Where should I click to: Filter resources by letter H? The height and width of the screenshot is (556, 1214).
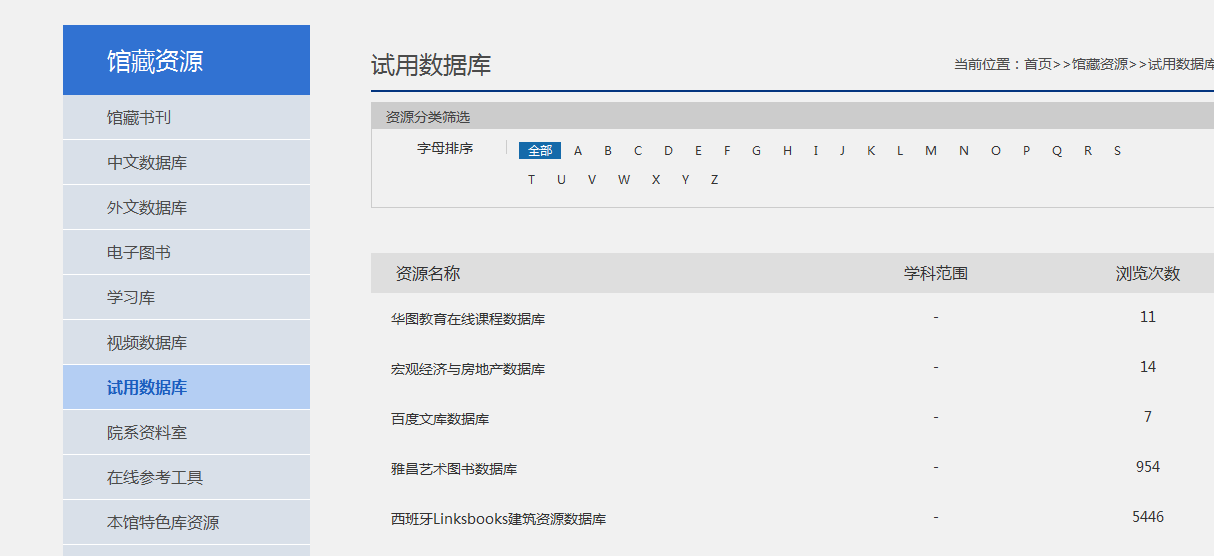[x=787, y=151]
